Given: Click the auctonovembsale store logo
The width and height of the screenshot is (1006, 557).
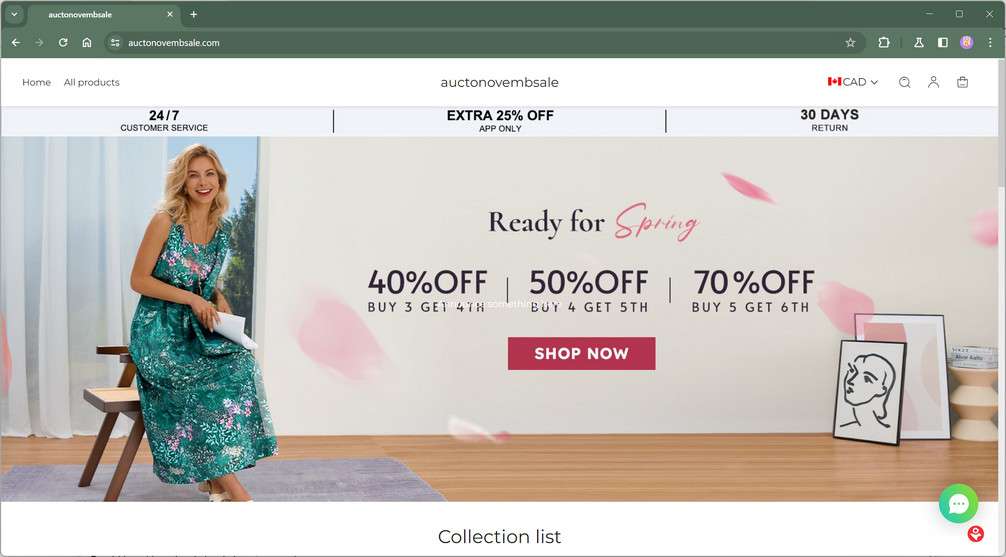Looking at the screenshot, I should pyautogui.click(x=499, y=82).
